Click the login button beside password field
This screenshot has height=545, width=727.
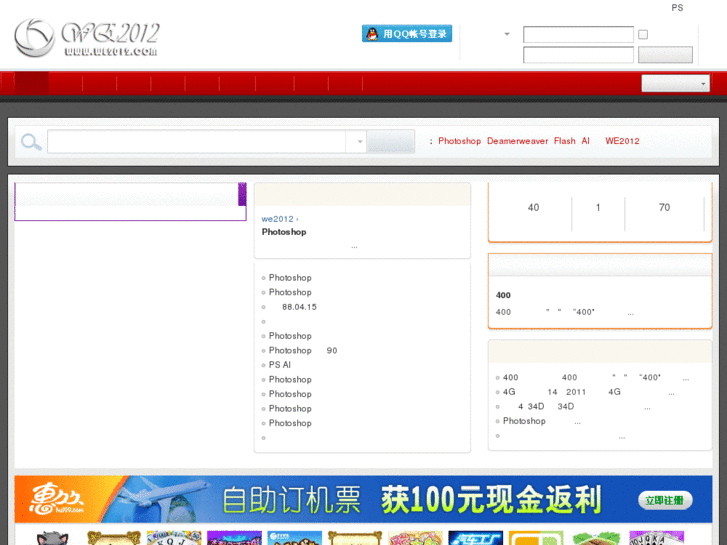[x=665, y=55]
